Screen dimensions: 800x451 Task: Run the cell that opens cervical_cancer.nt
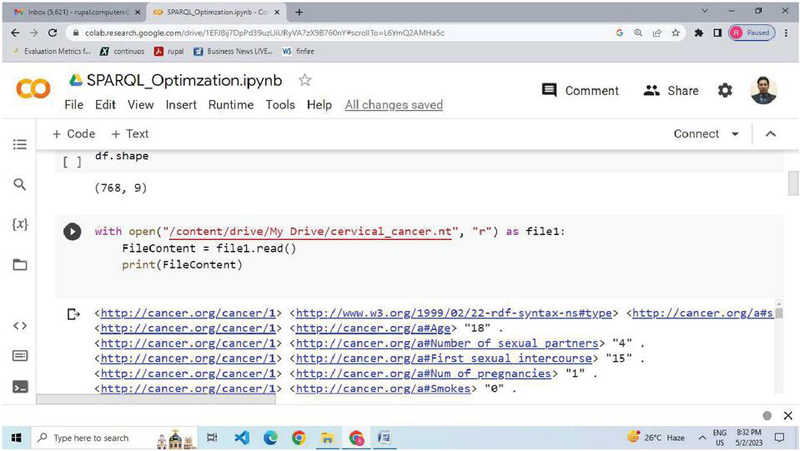pyautogui.click(x=72, y=232)
